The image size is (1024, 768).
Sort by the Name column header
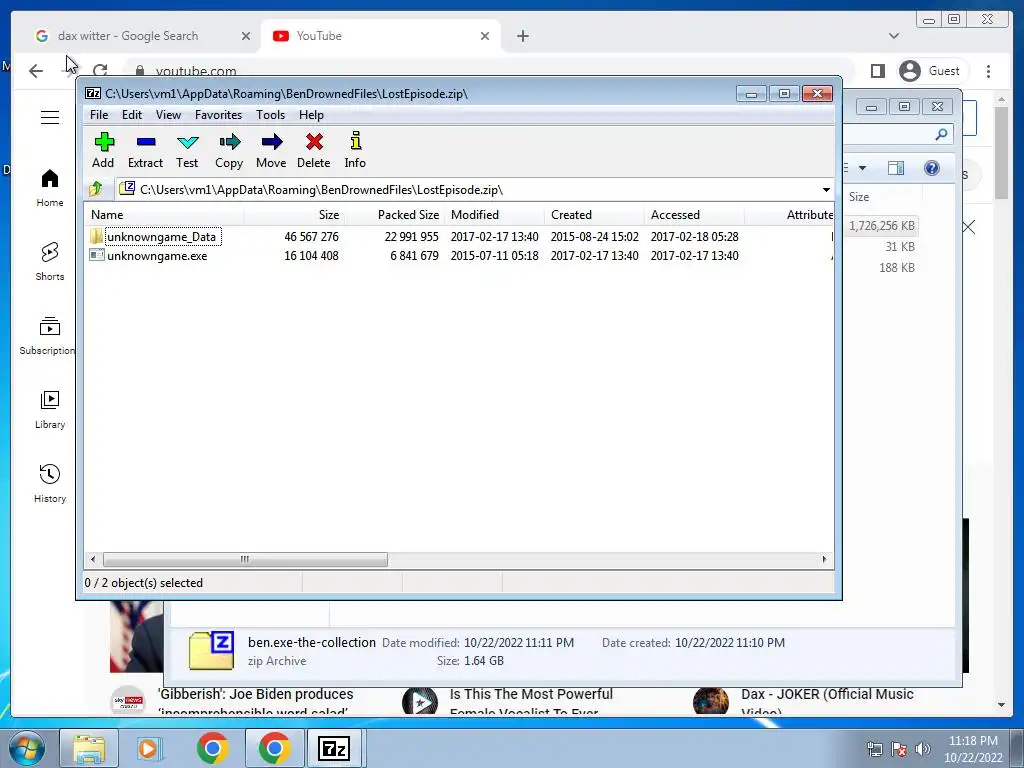165,215
